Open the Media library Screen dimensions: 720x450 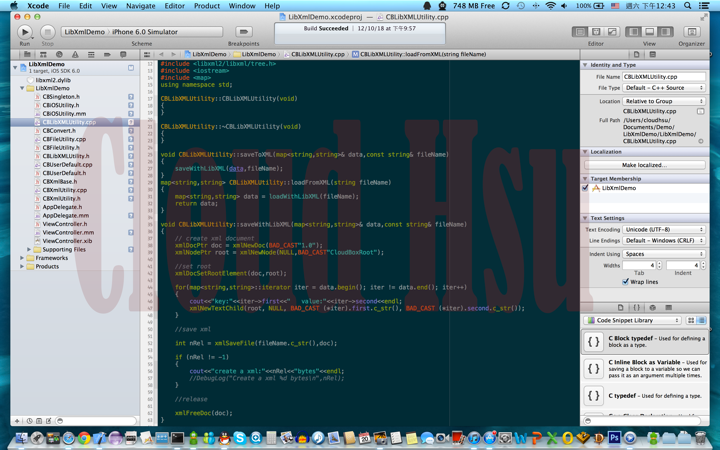[669, 308]
